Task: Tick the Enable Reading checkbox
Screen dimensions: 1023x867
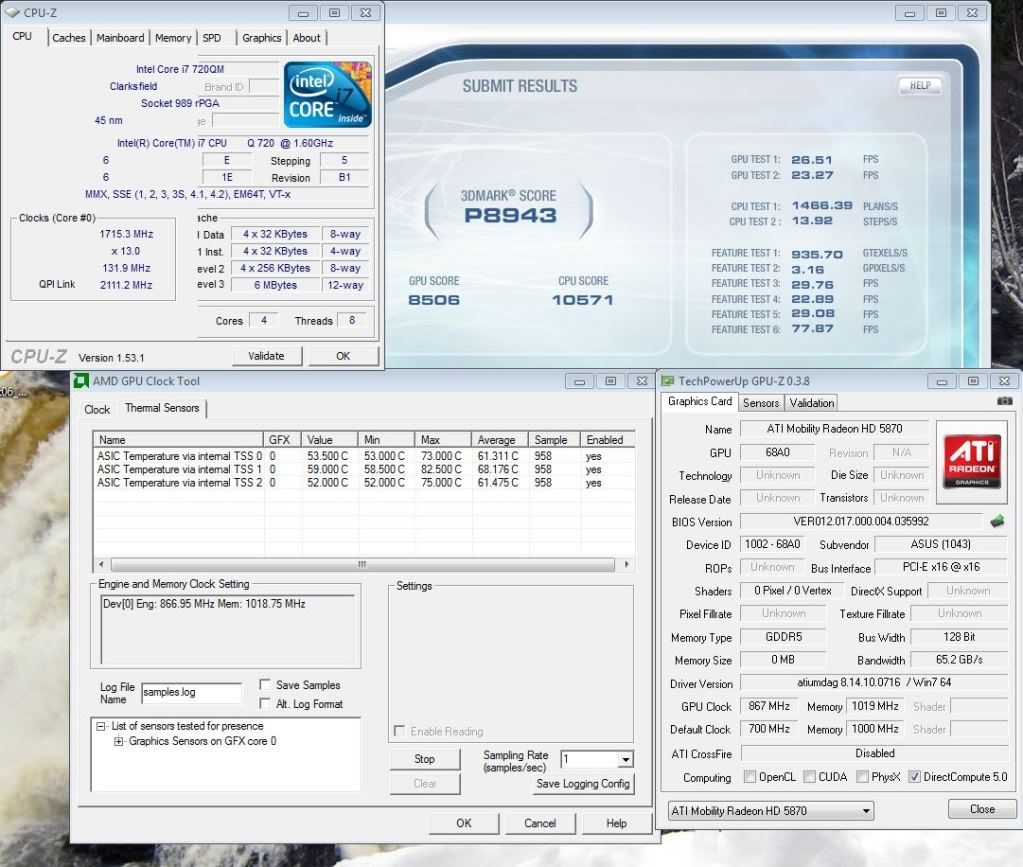Action: tap(399, 731)
